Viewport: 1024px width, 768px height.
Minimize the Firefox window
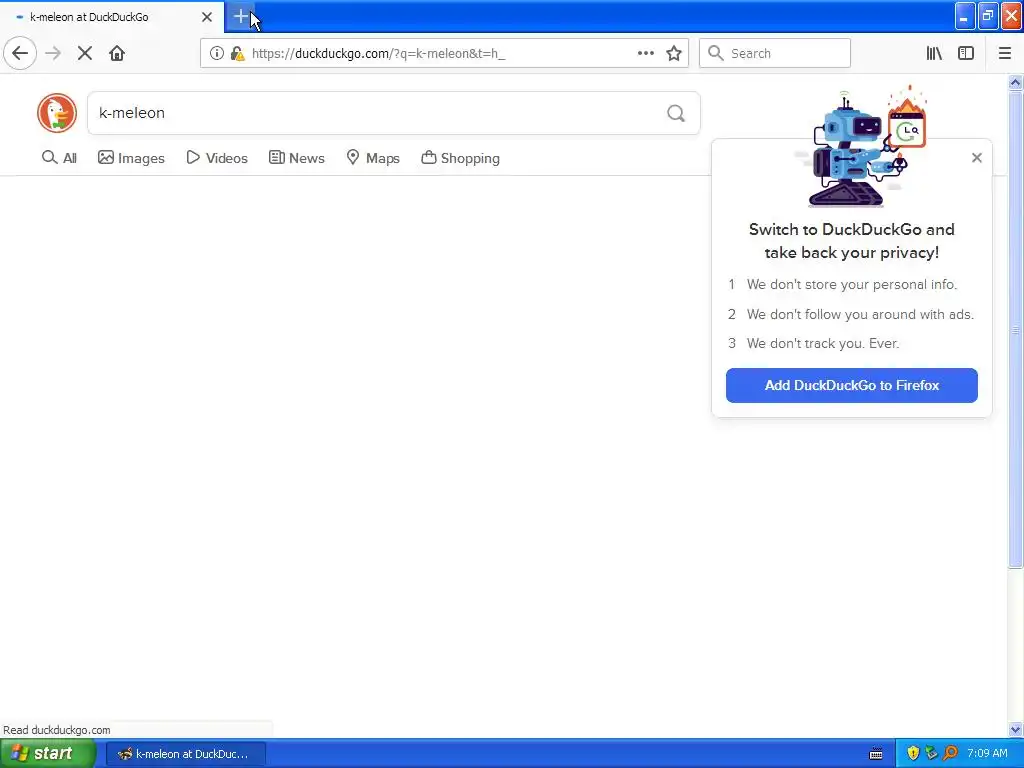[965, 16]
